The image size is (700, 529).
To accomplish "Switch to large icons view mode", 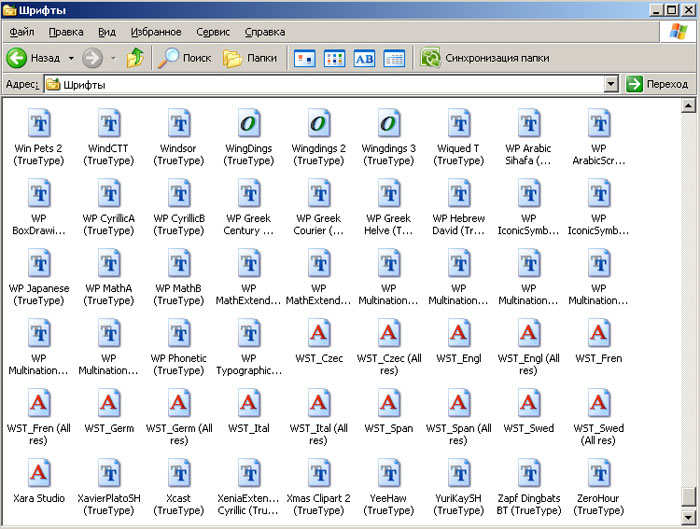I will tap(305, 58).
